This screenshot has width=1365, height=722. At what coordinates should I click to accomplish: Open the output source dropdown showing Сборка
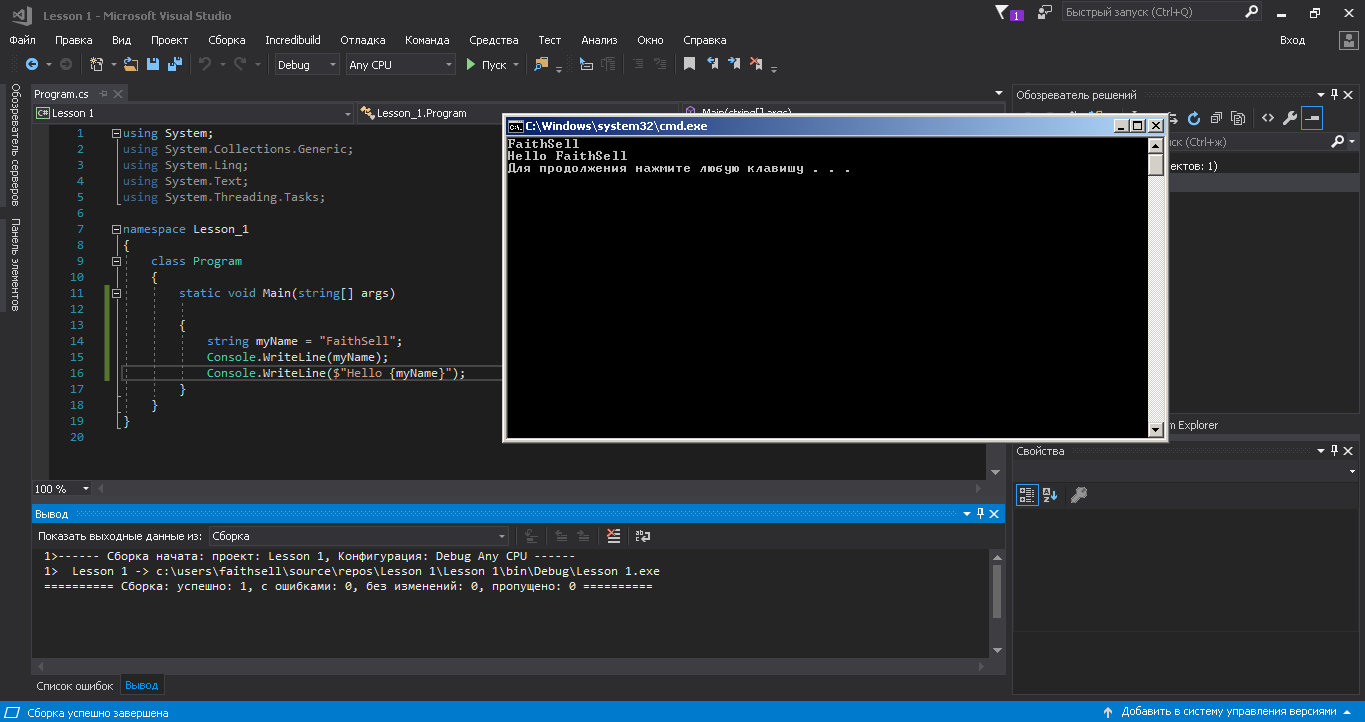359,536
